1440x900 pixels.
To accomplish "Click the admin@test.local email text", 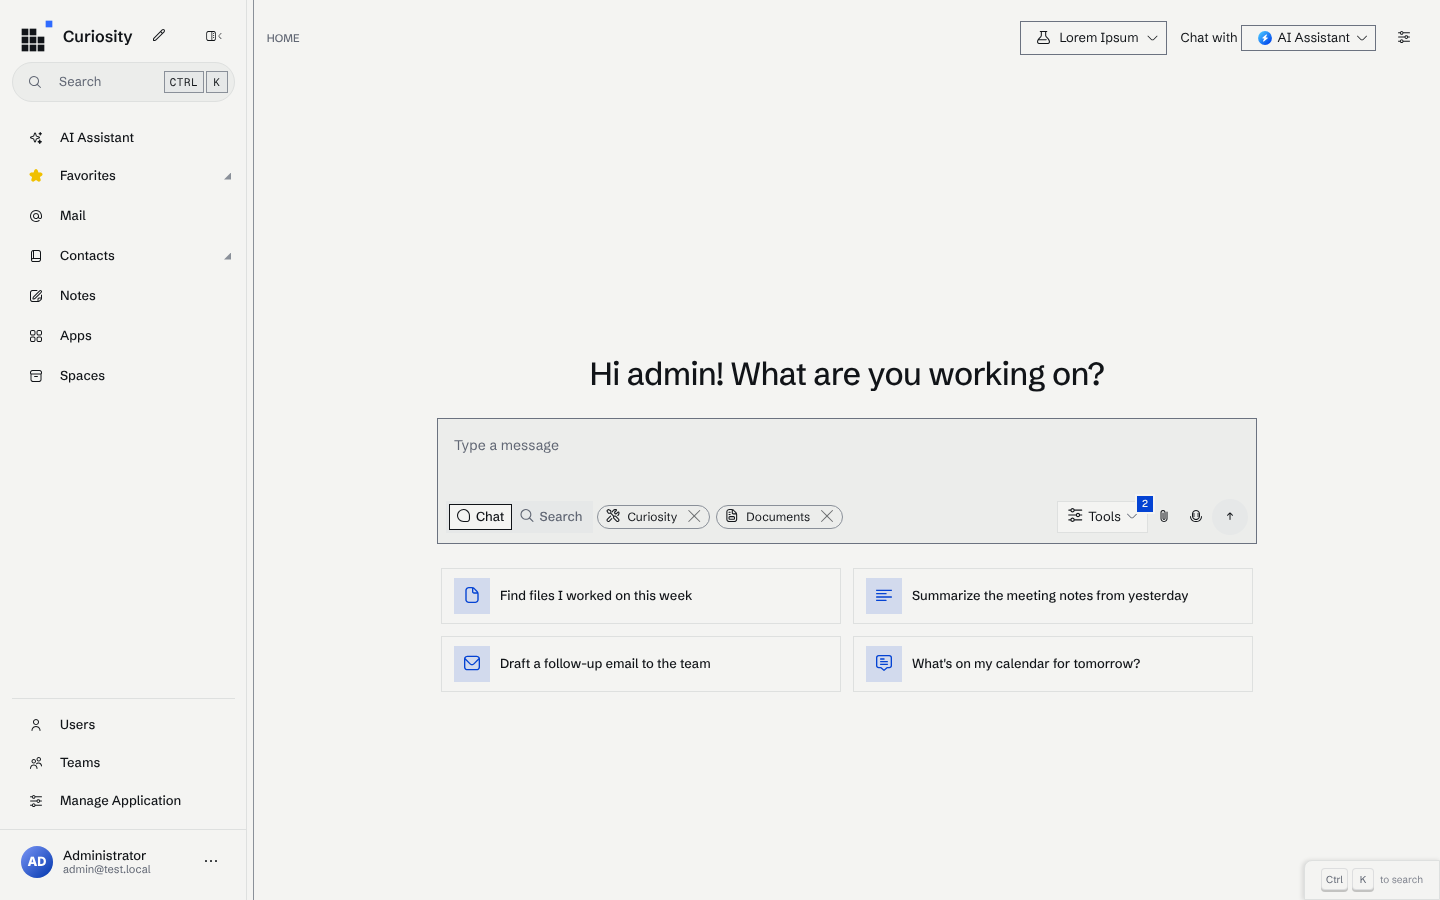I will click(x=107, y=870).
